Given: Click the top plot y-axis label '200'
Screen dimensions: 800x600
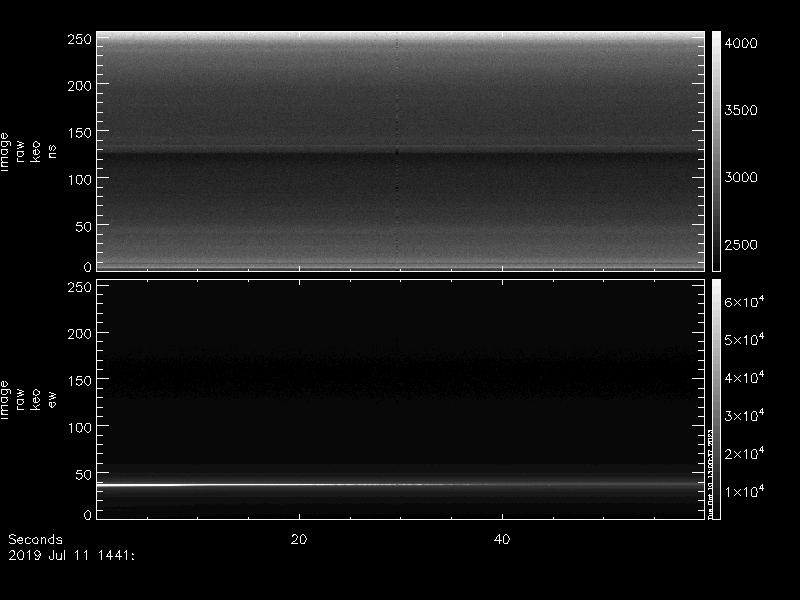Looking at the screenshot, I should (80, 86).
